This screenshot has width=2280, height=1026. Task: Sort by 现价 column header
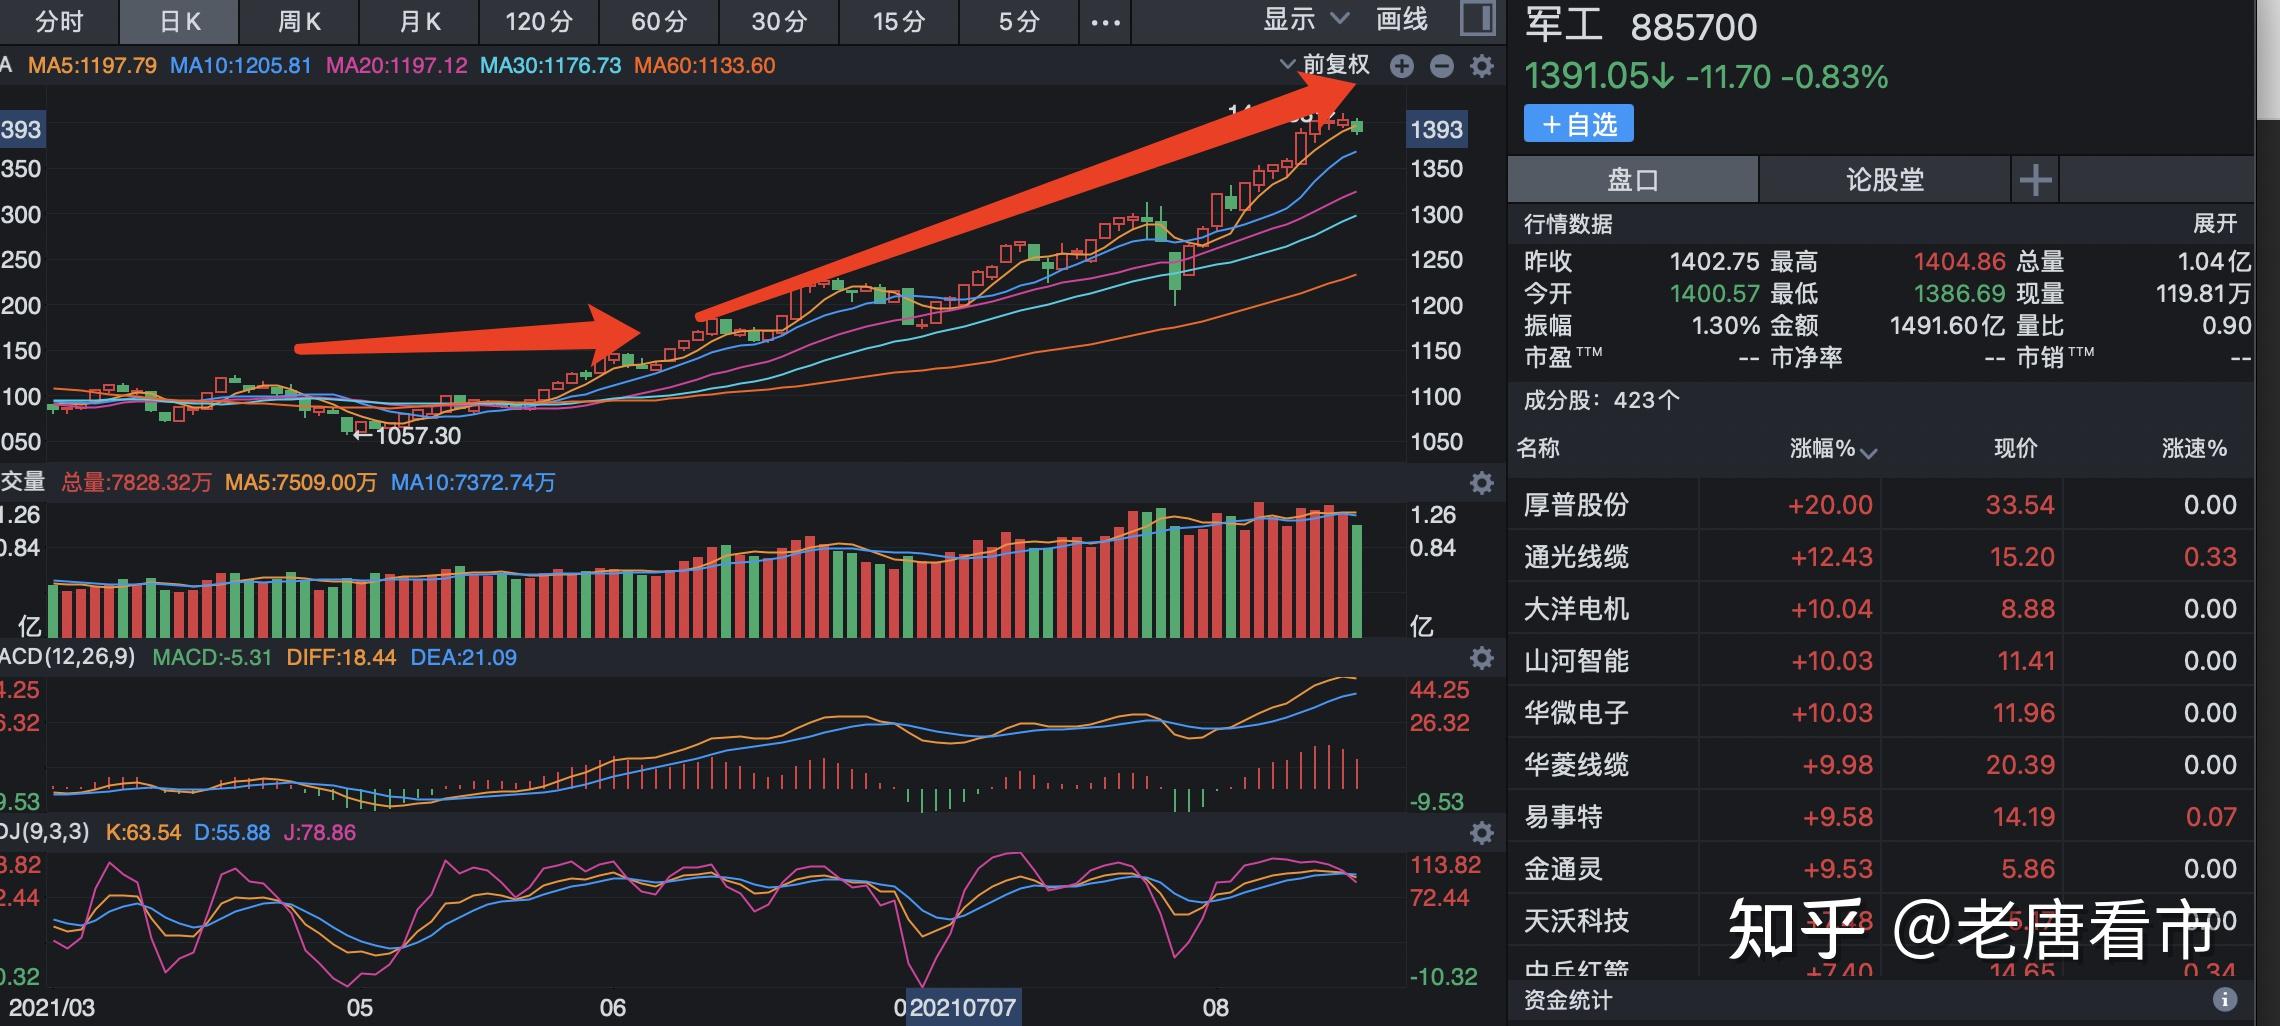[2015, 449]
